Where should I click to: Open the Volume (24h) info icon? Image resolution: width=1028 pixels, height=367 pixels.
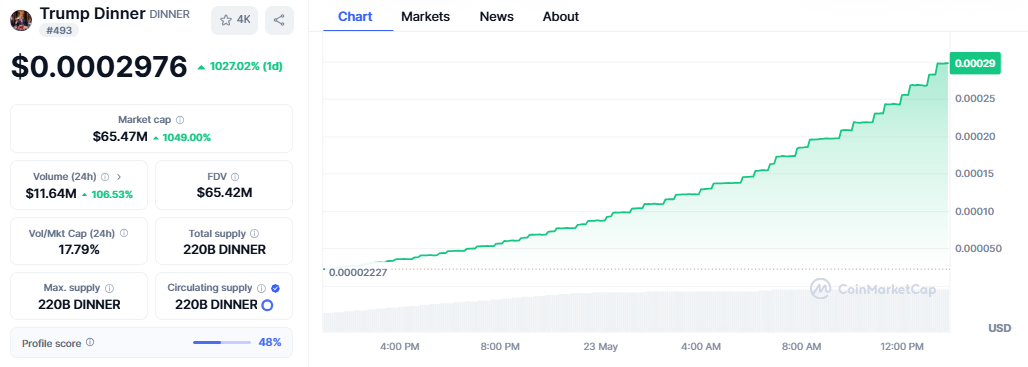106,177
